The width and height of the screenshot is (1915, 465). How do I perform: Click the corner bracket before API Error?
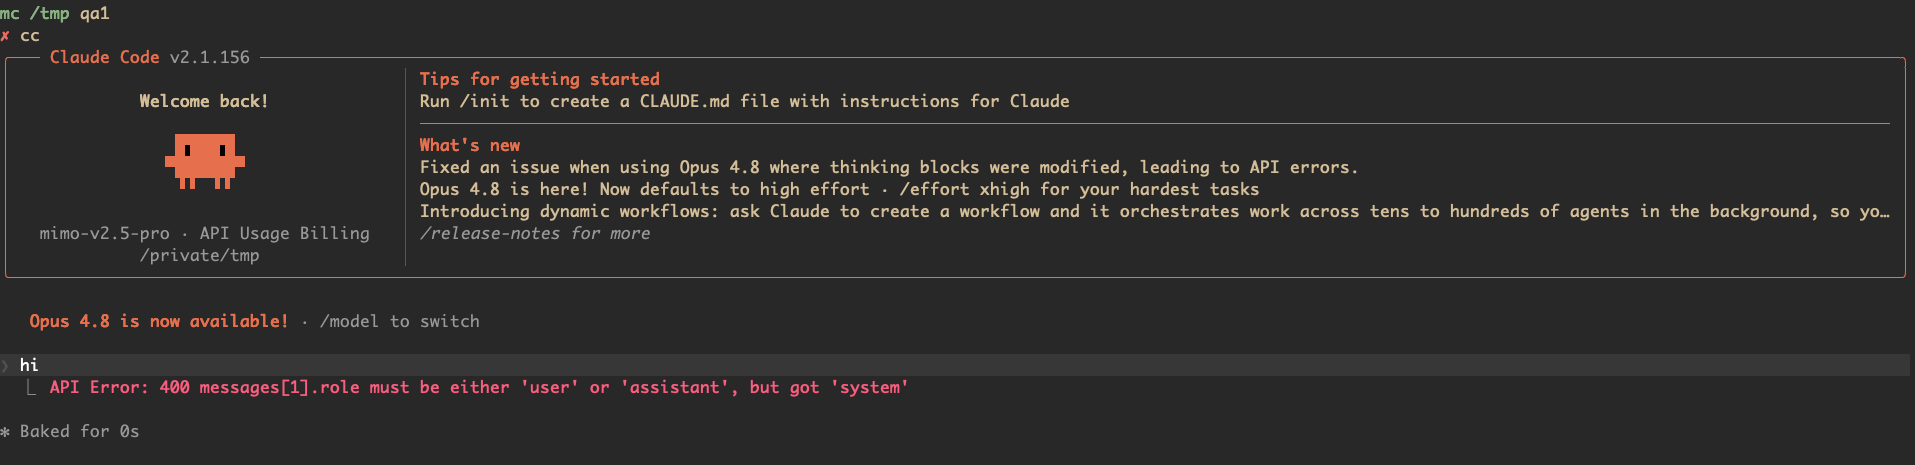pos(31,387)
